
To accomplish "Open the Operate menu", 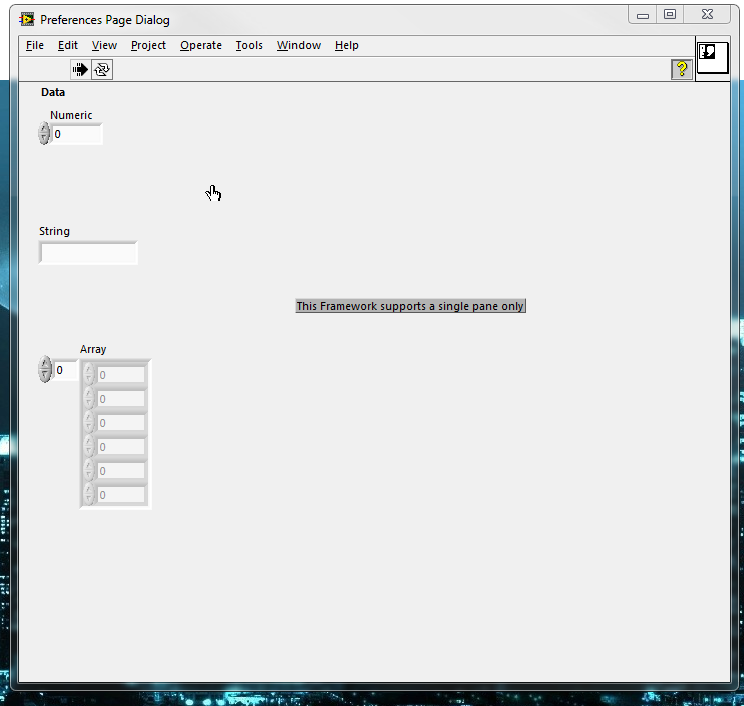I will tap(201, 45).
